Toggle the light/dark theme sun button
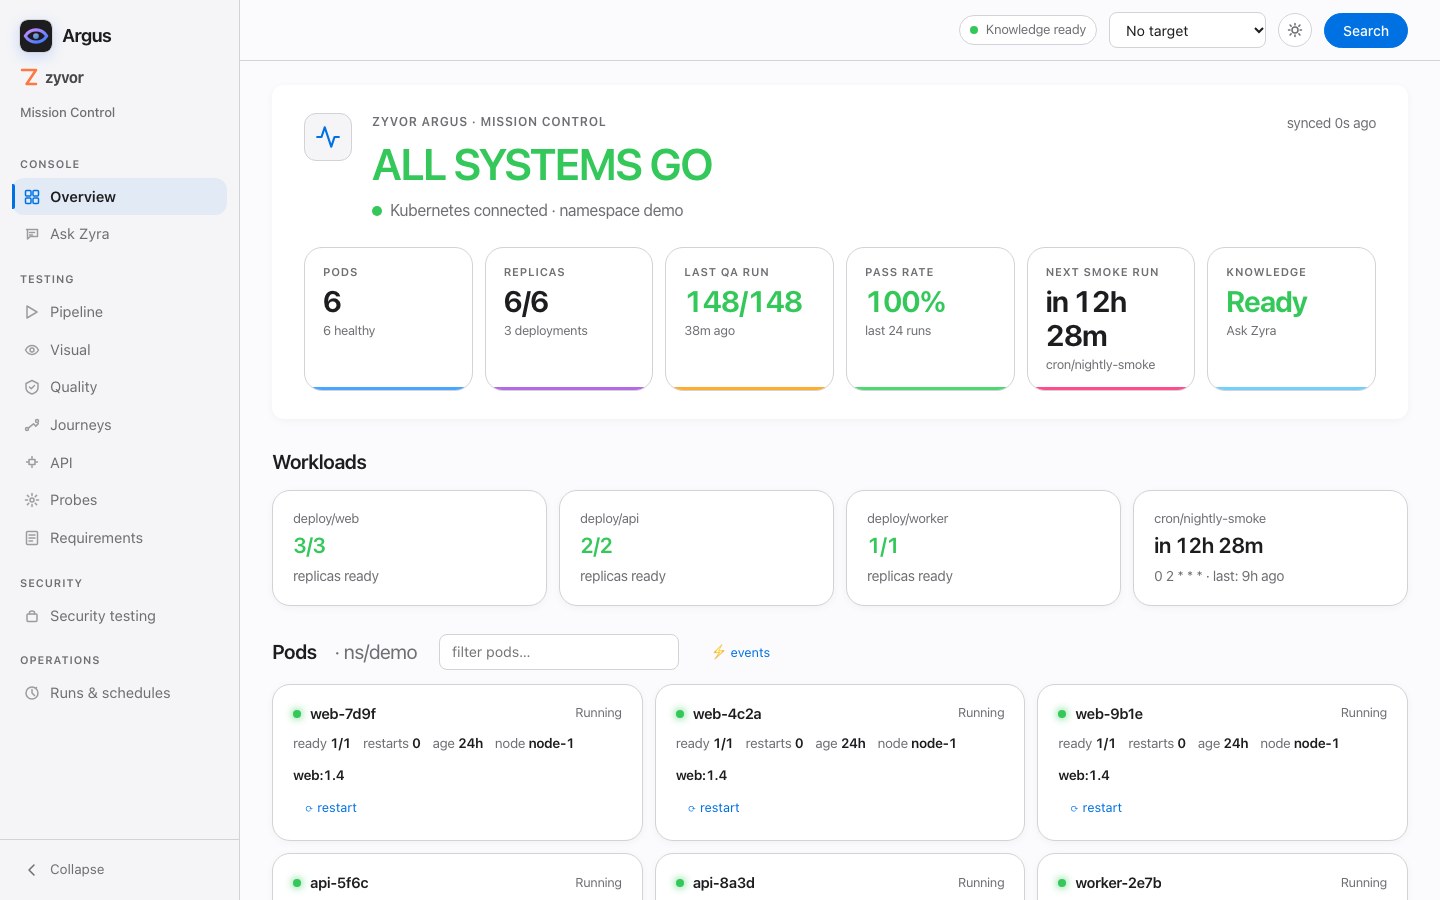1440x900 pixels. coord(1295,30)
